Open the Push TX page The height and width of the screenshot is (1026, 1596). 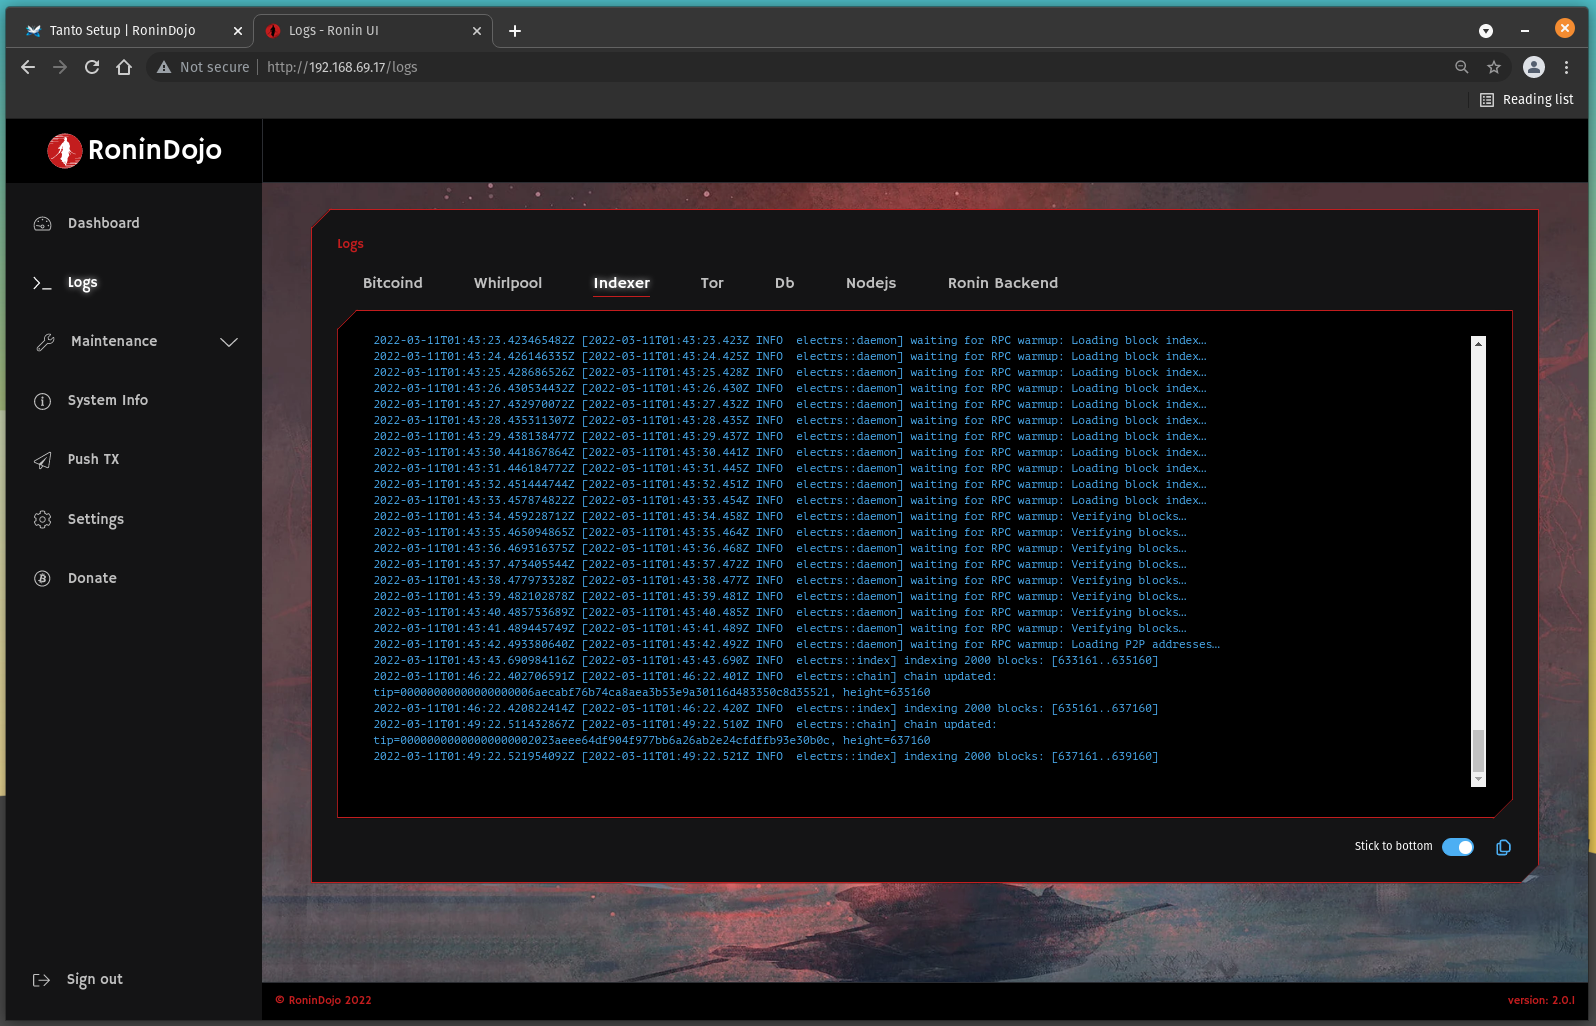93,460
